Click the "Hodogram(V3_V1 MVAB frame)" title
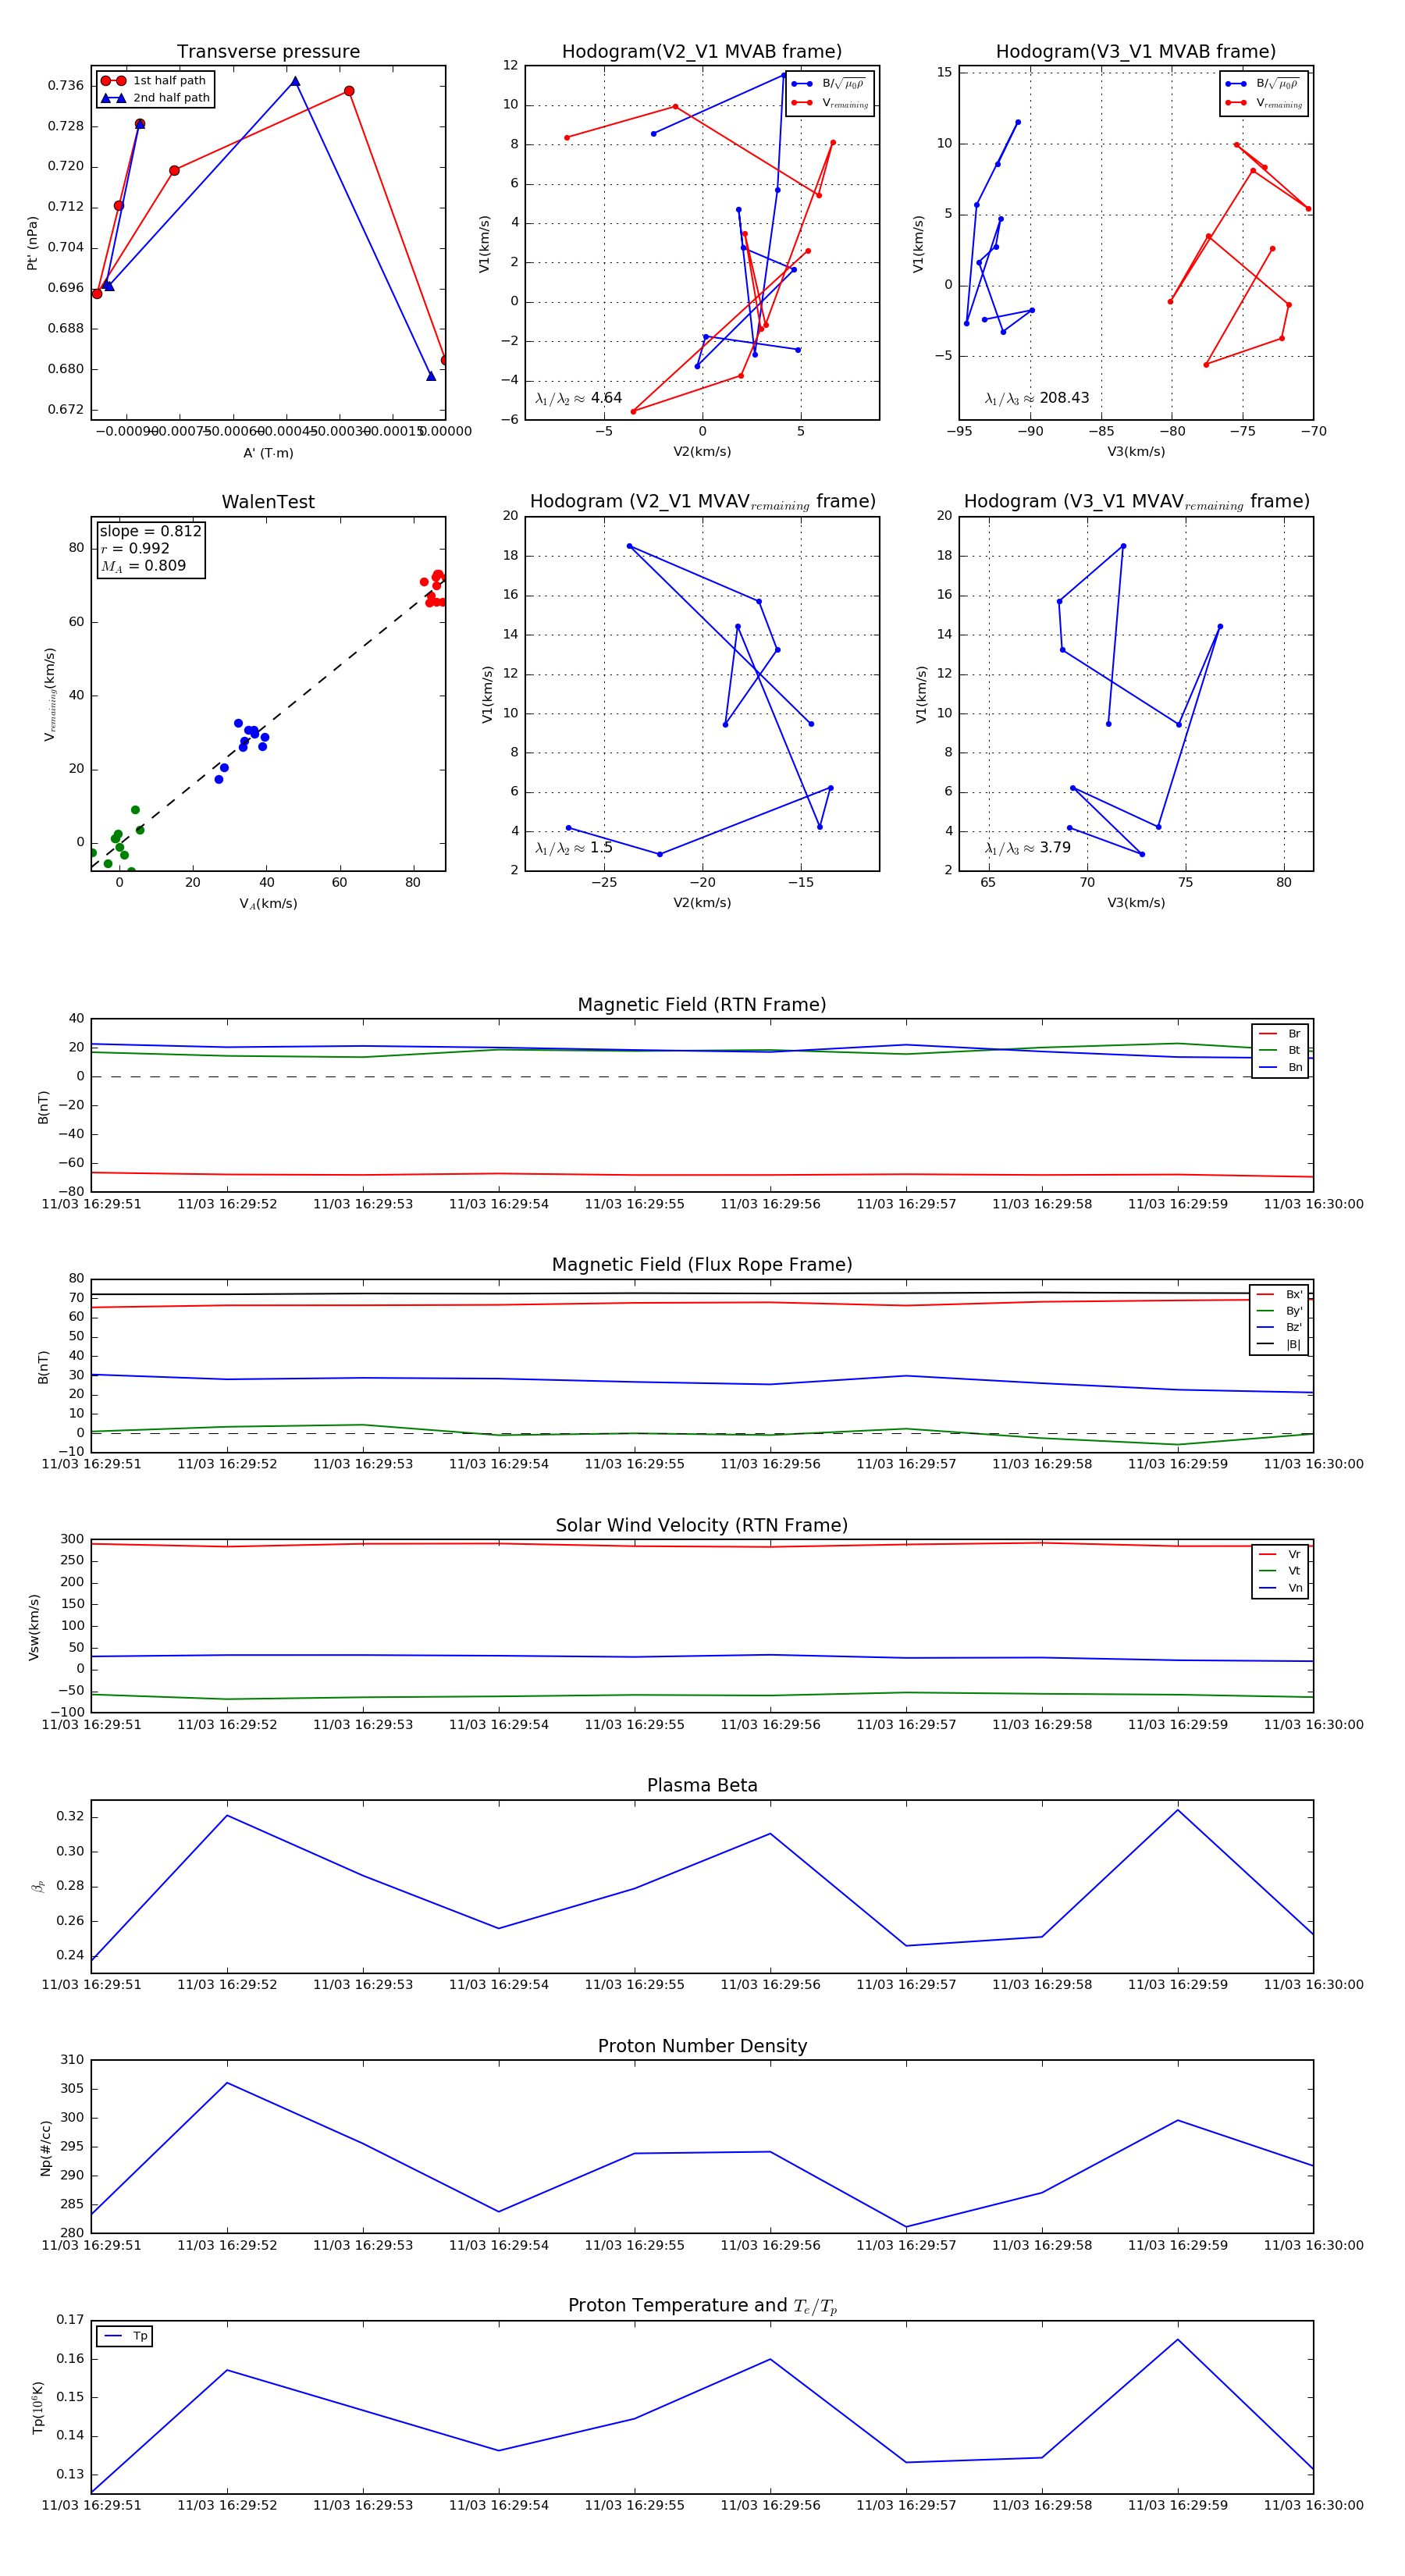Image resolution: width=1405 pixels, height=2576 pixels. coord(1136,52)
